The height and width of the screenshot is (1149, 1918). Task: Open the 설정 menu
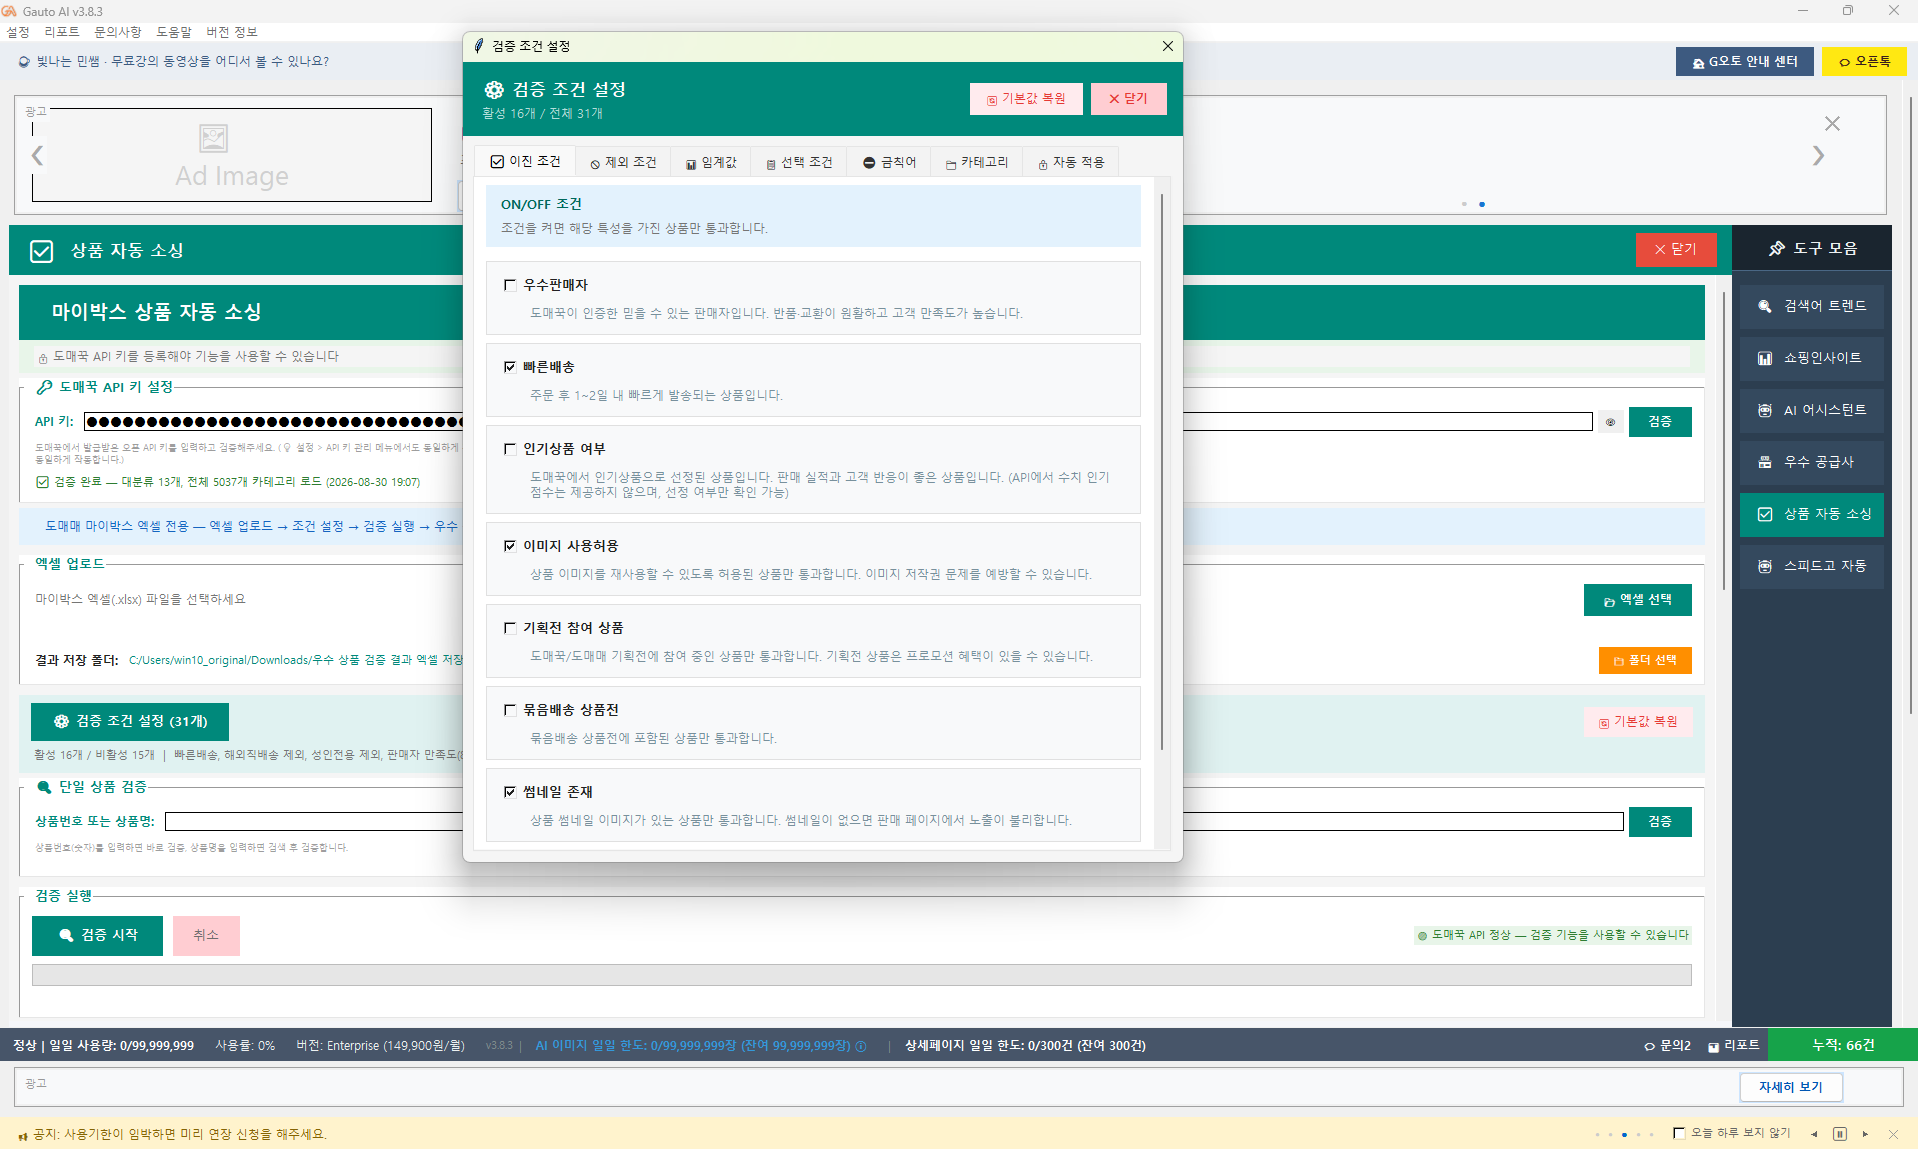point(18,32)
